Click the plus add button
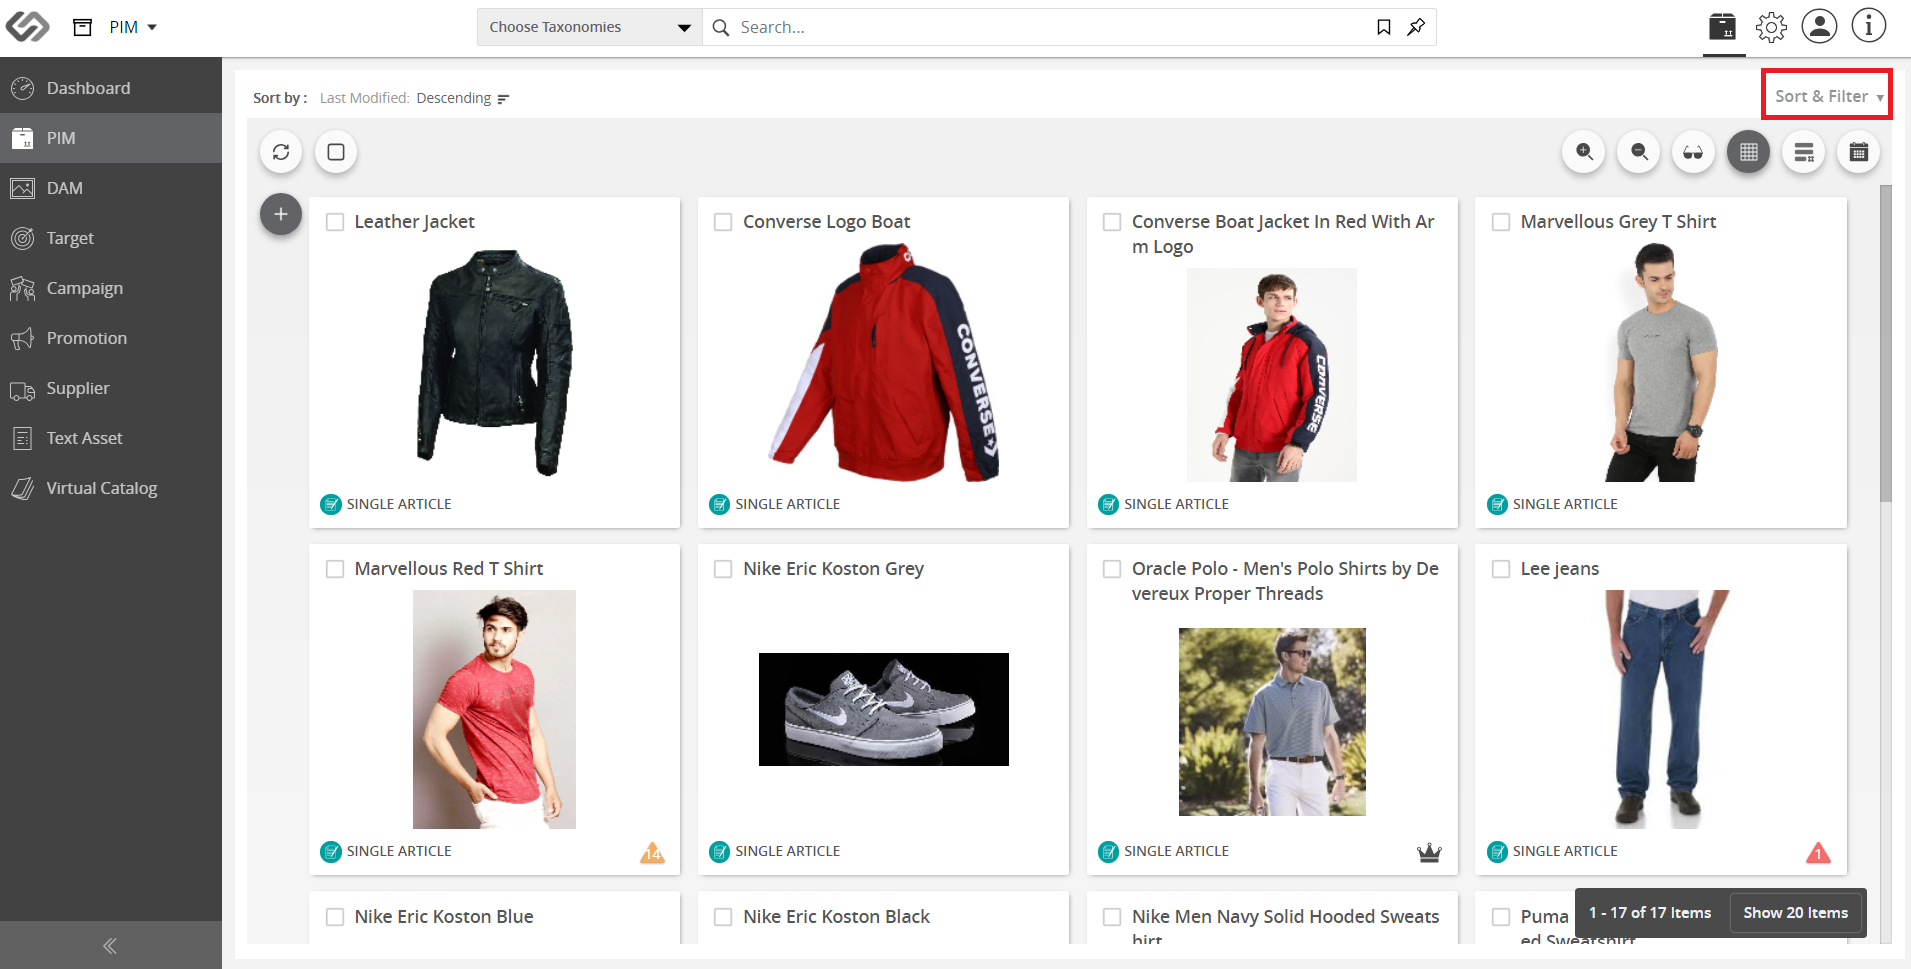 point(281,214)
